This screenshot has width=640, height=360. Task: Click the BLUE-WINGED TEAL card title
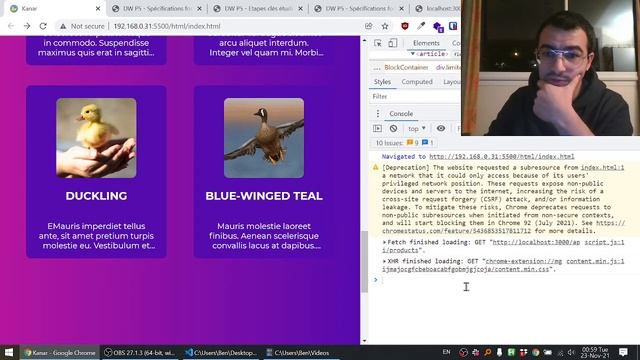[x=264, y=196]
